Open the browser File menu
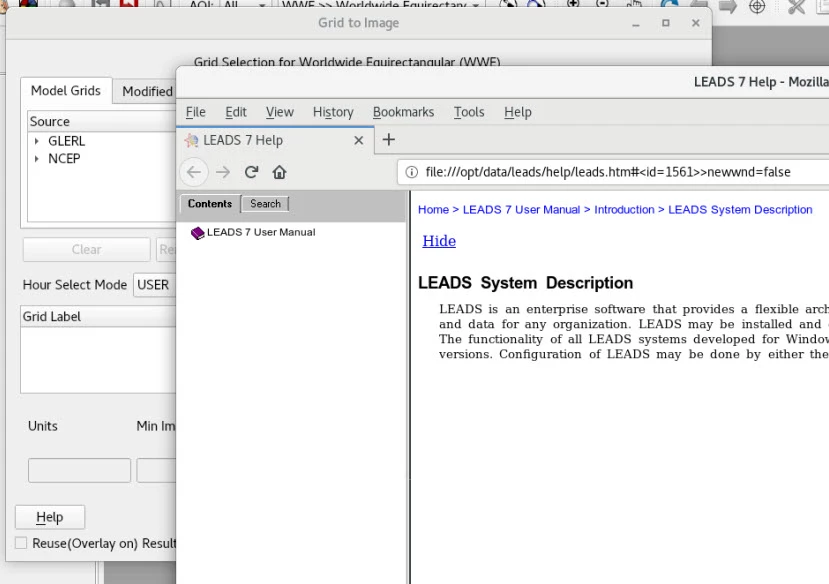 [x=195, y=112]
